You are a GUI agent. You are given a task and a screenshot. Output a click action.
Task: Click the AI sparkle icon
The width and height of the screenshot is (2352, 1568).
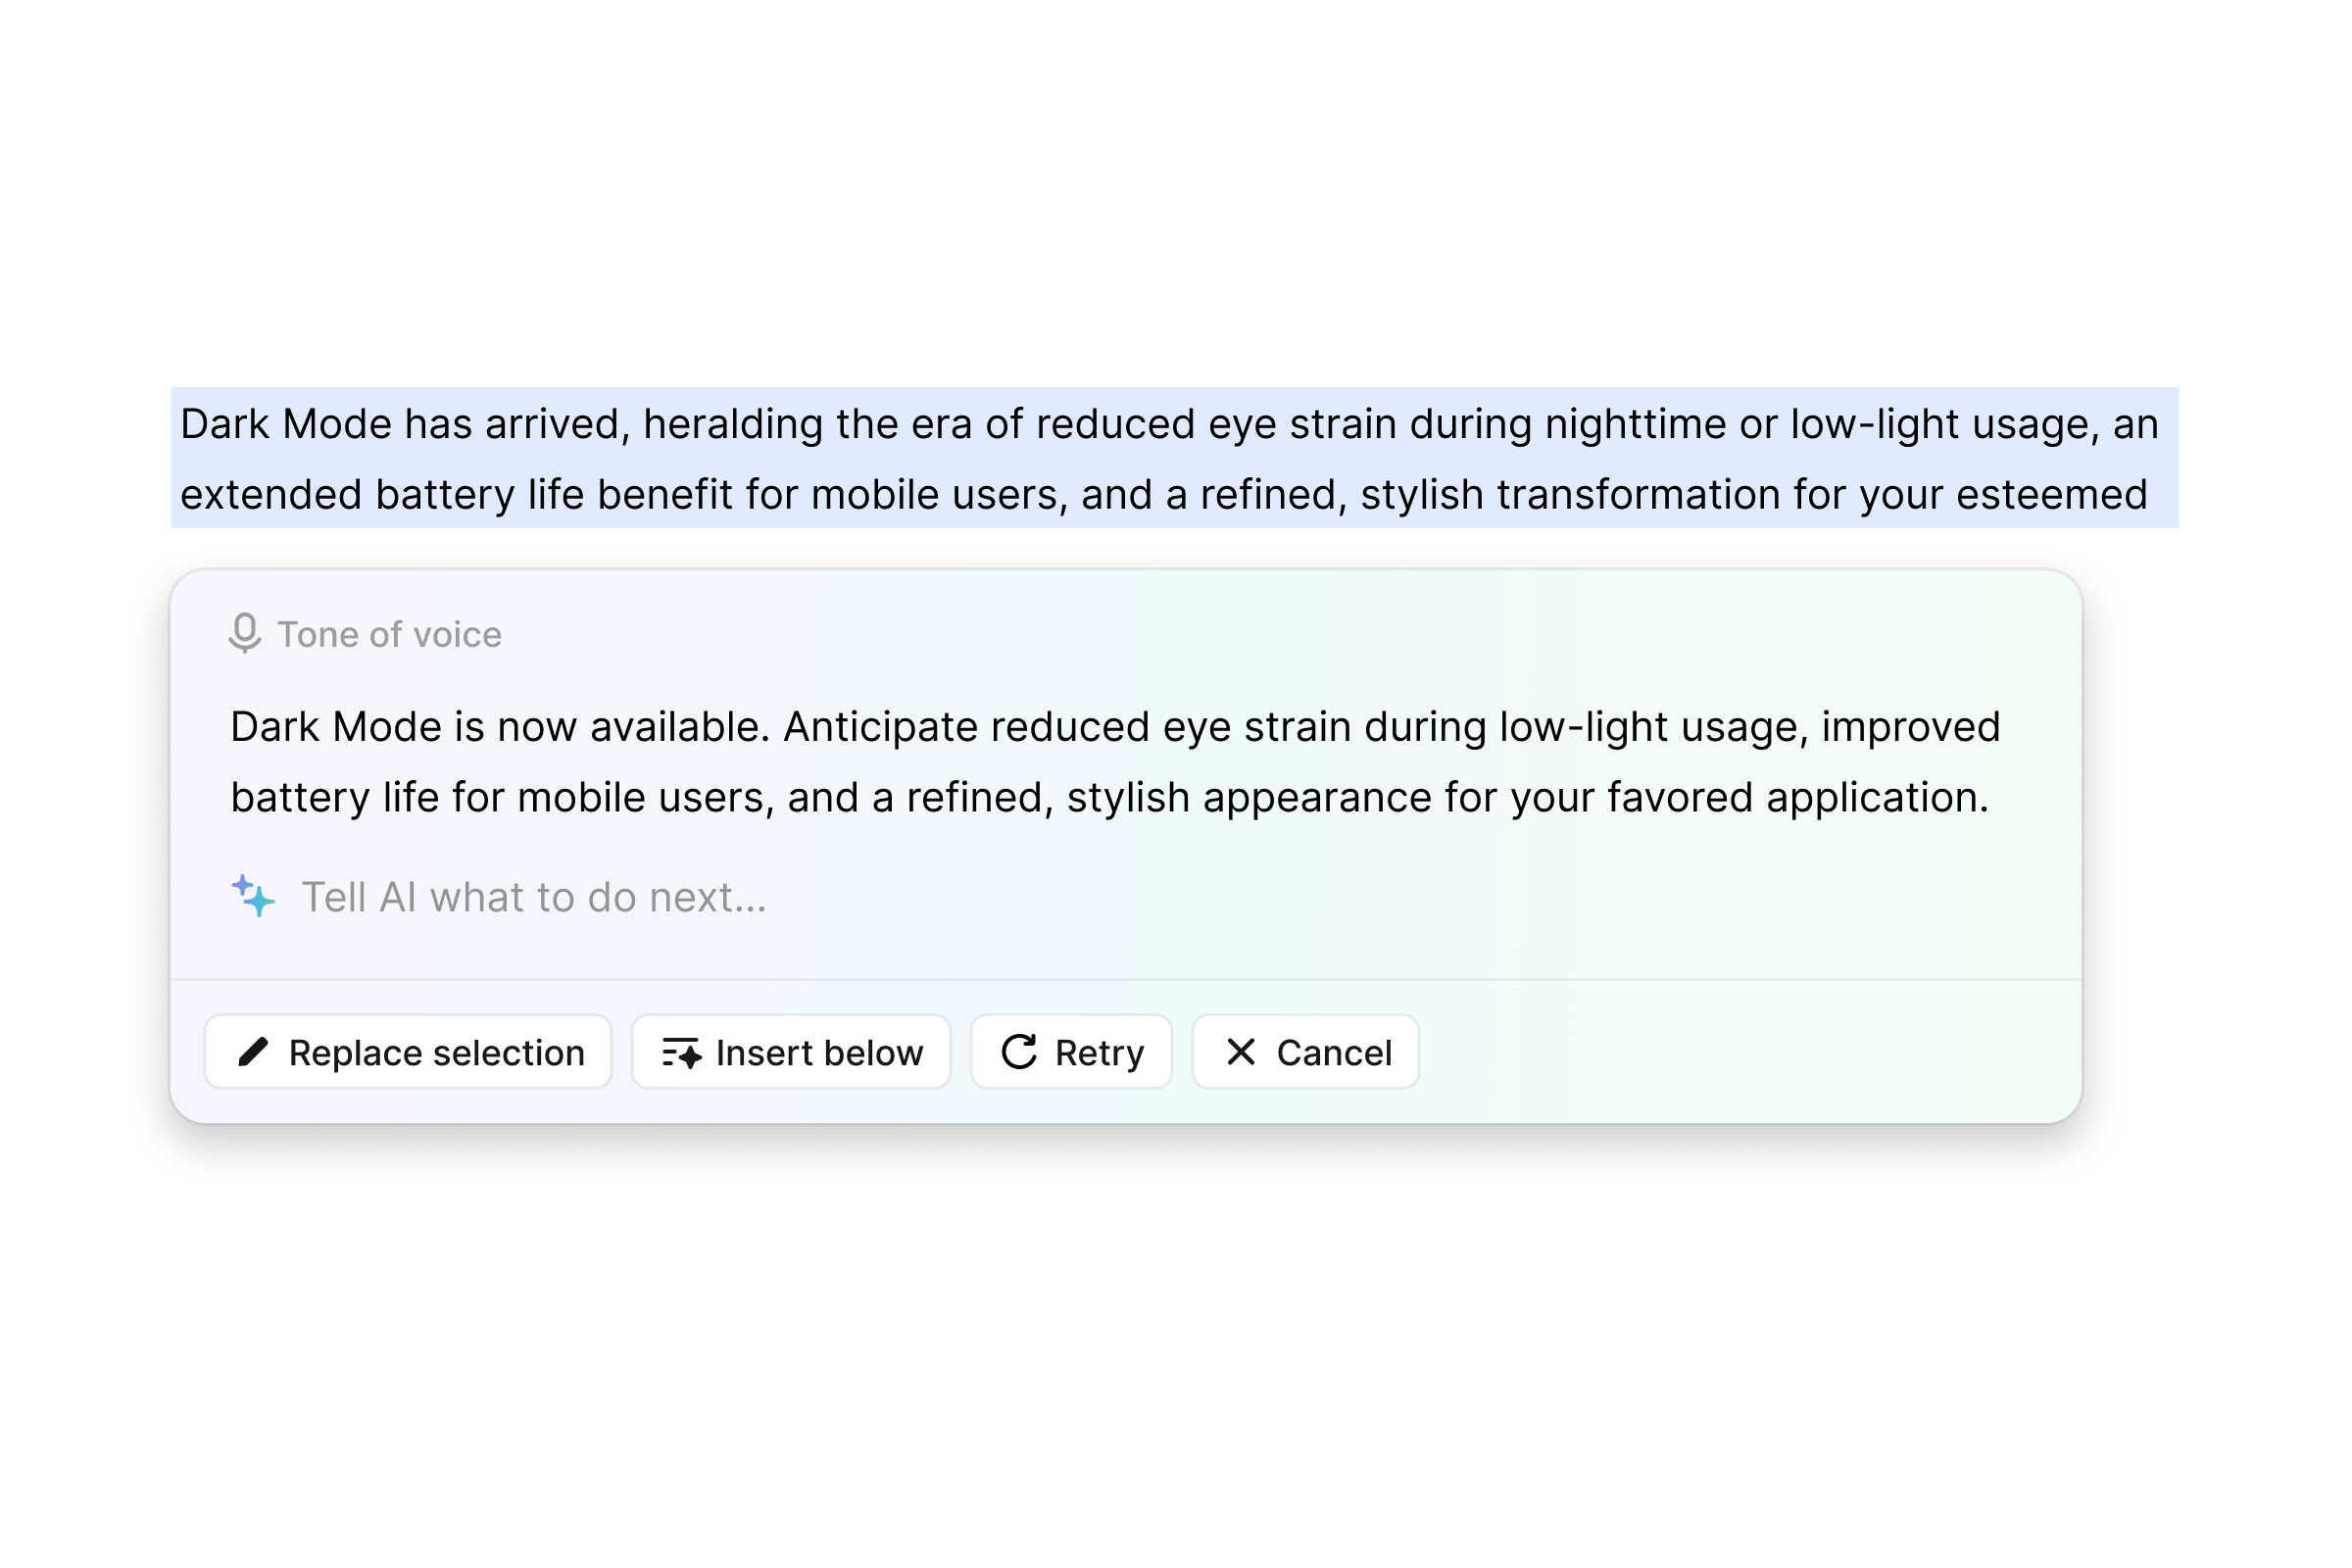pos(253,897)
